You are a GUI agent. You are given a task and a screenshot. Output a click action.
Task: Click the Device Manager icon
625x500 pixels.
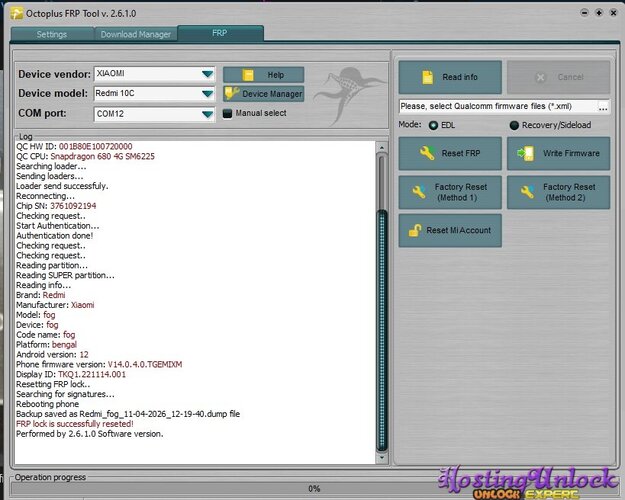point(231,94)
